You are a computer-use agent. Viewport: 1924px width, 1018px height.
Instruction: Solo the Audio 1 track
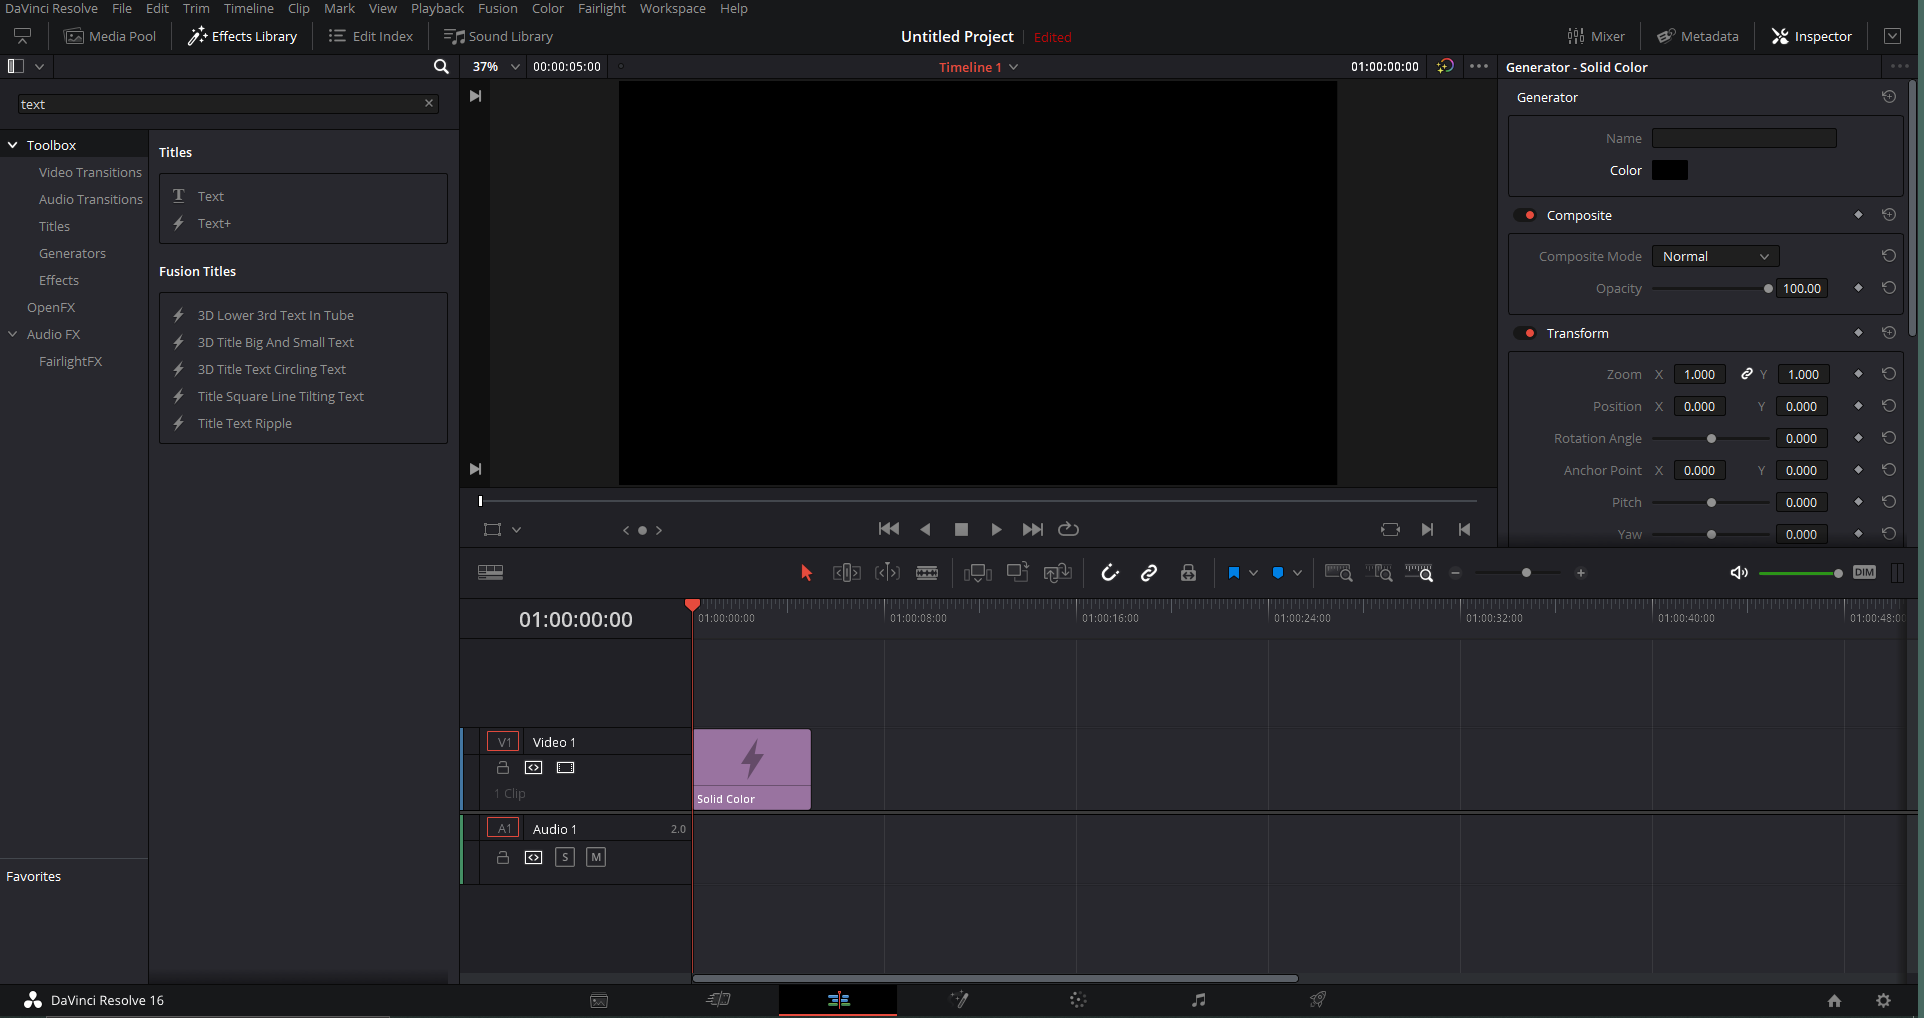point(565,857)
